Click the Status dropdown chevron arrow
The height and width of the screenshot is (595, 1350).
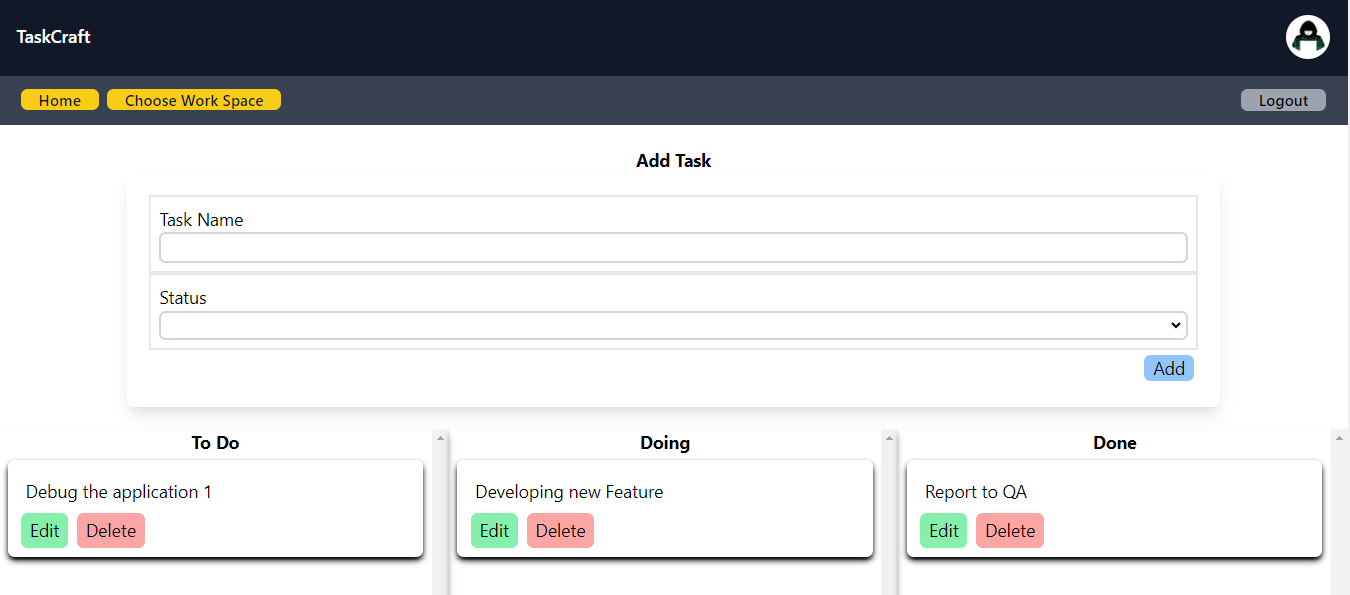pyautogui.click(x=1175, y=325)
